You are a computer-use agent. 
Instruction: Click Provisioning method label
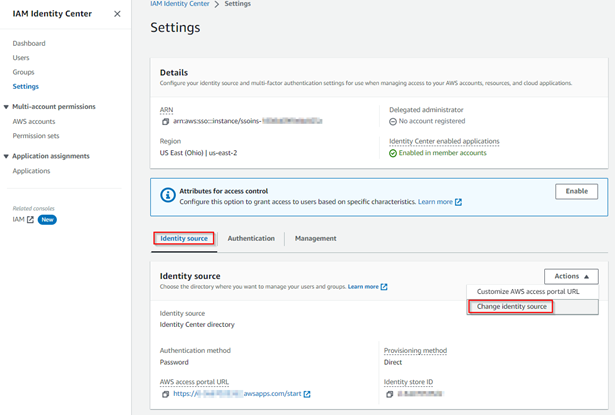click(x=415, y=351)
